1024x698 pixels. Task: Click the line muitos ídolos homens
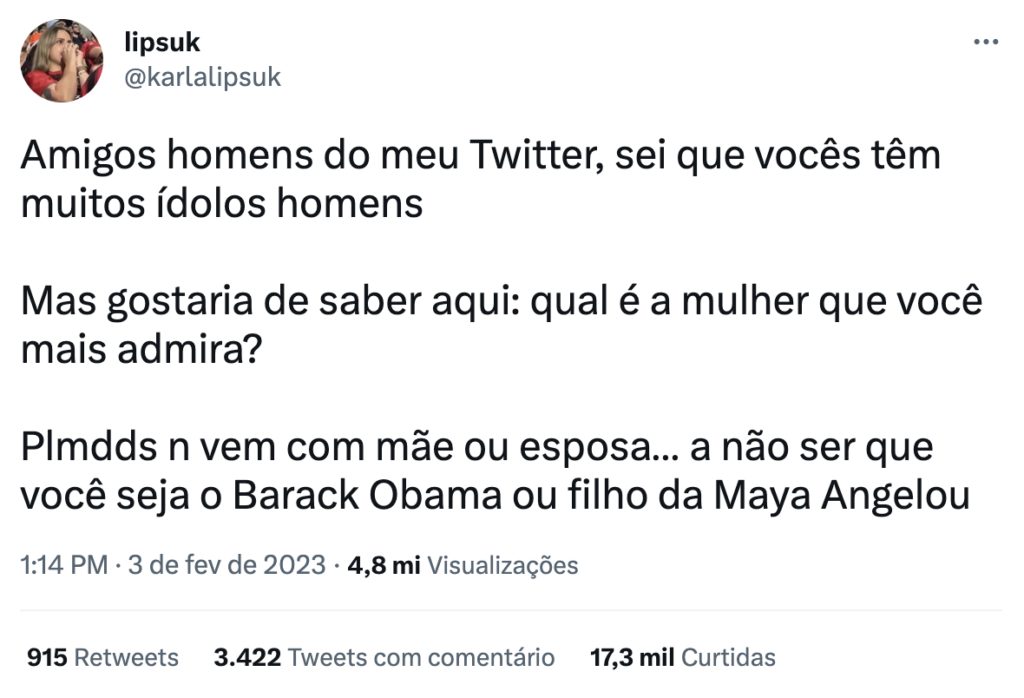tap(222, 203)
